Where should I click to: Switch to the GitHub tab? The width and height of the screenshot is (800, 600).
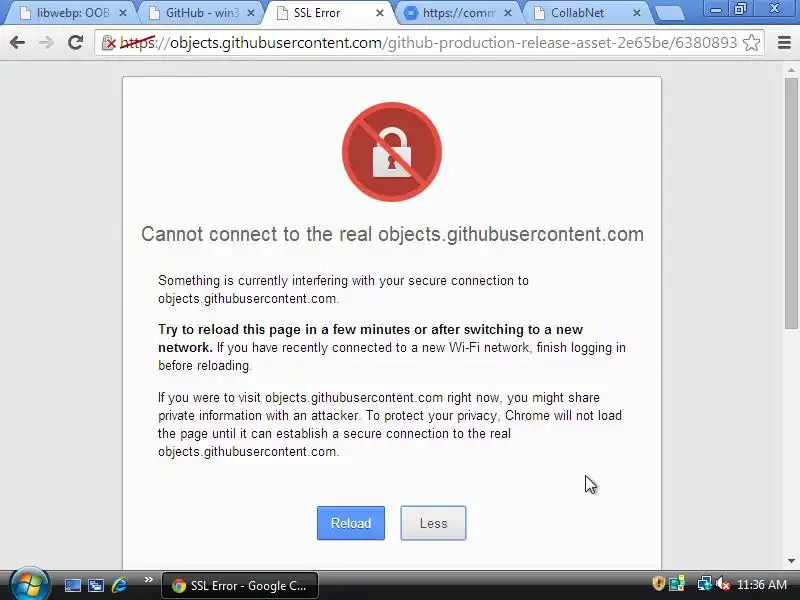point(202,13)
